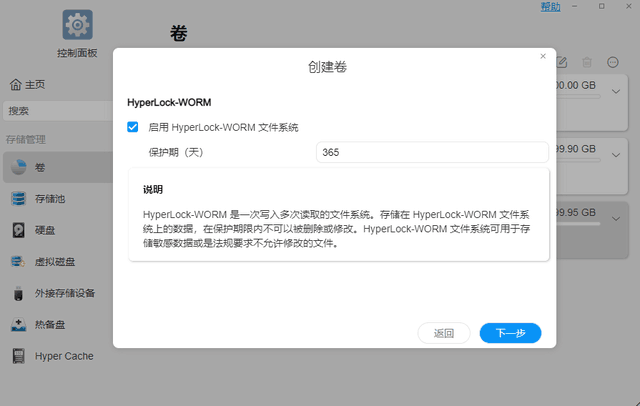The image size is (640, 406).
Task: Click the 外接存储设备 USB icon
Action: point(18,293)
